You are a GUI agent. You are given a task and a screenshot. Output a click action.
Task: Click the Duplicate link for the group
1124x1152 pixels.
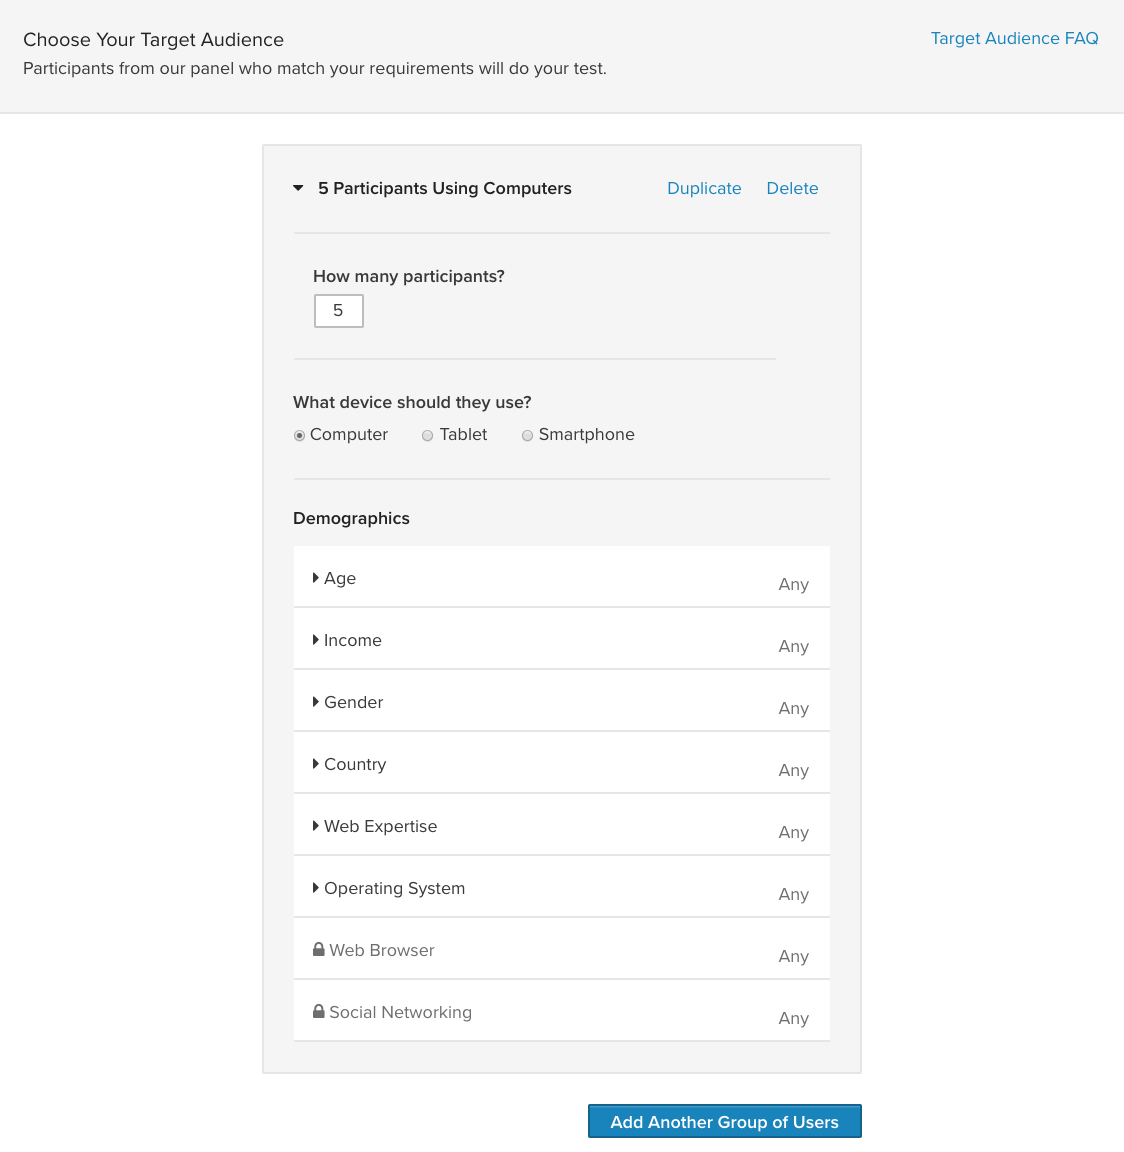coord(704,188)
